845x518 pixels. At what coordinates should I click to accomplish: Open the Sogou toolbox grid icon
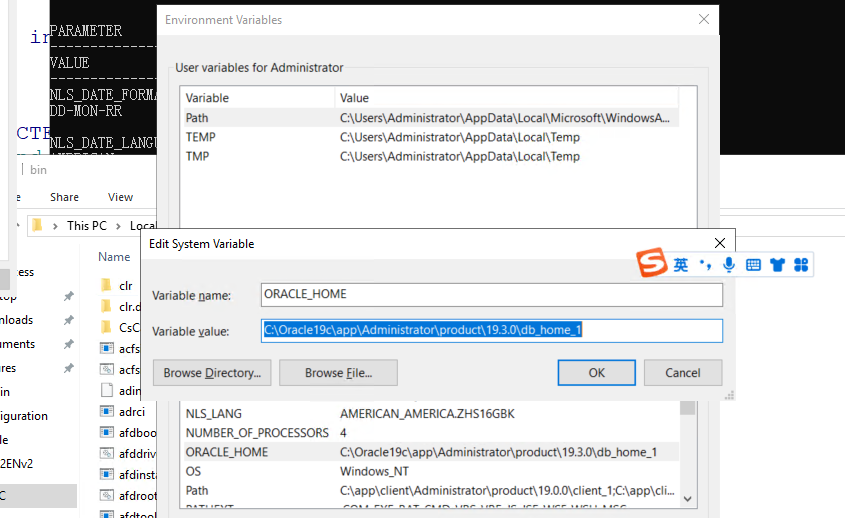[x=800, y=265]
